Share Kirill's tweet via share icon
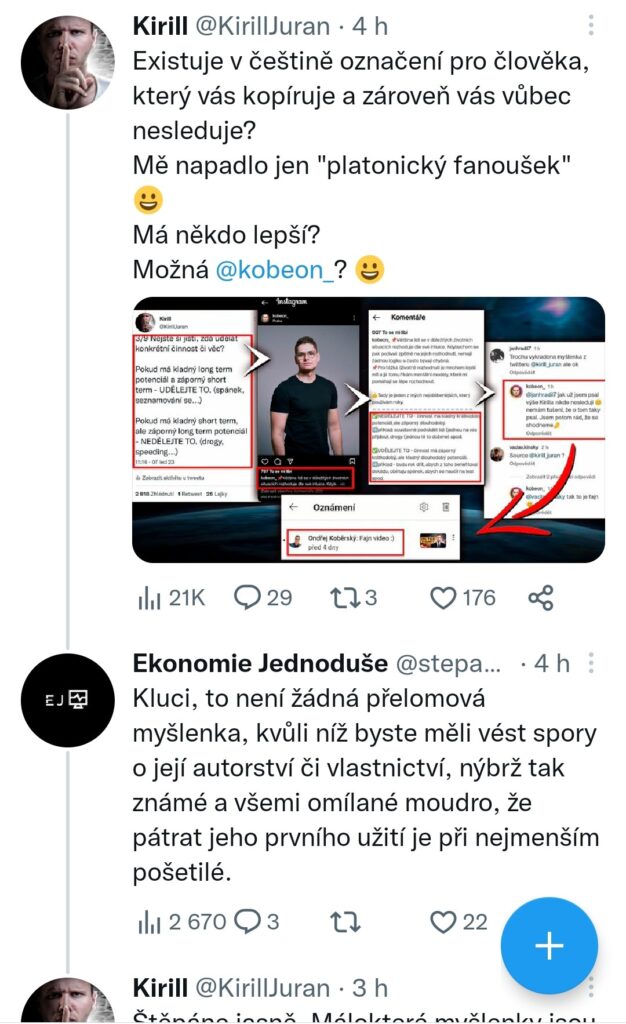 (x=540, y=598)
